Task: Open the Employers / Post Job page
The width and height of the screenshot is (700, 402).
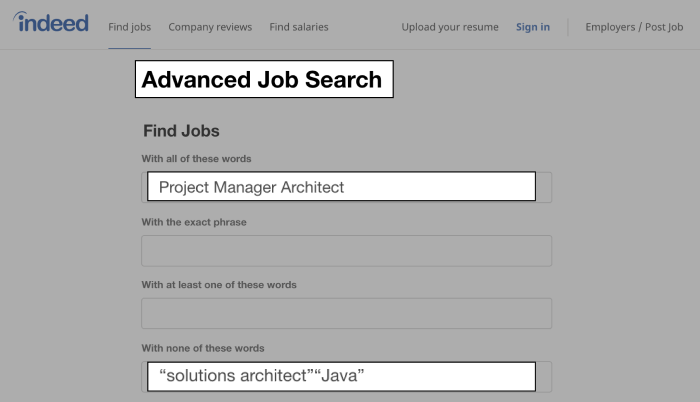Action: [x=634, y=27]
